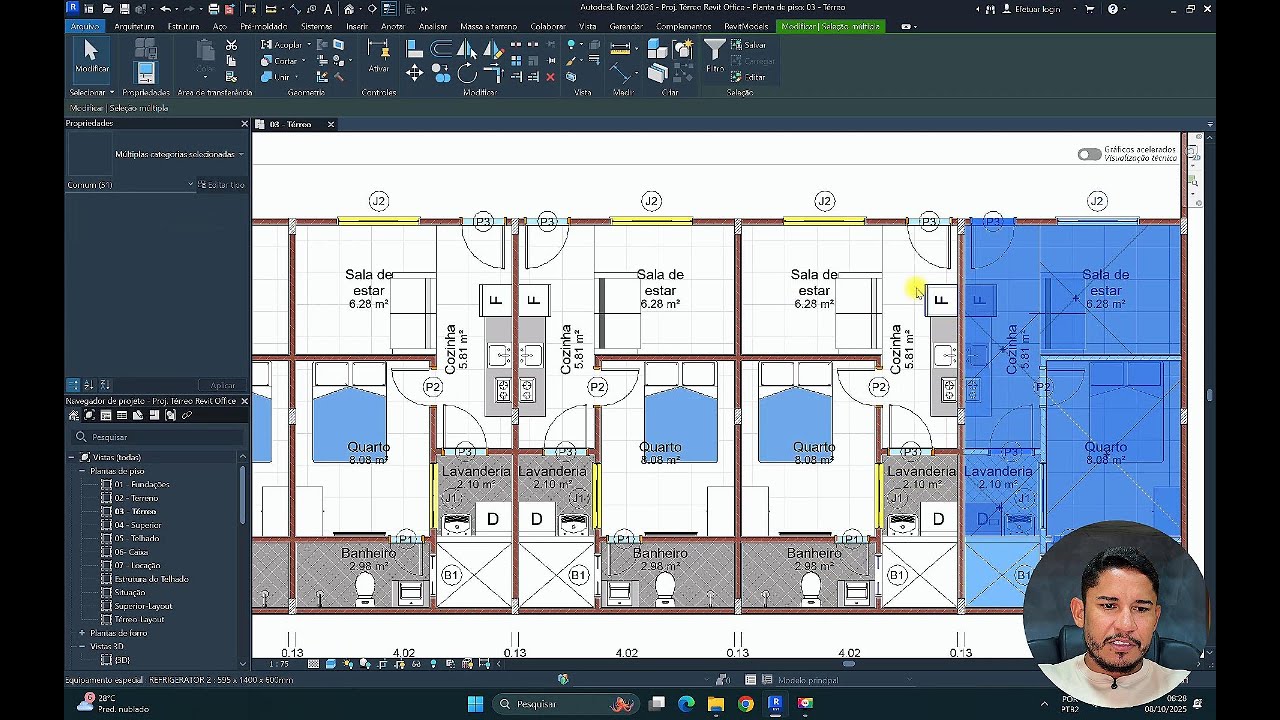
Task: Close the 03 - Térreo view tab
Action: (x=330, y=124)
